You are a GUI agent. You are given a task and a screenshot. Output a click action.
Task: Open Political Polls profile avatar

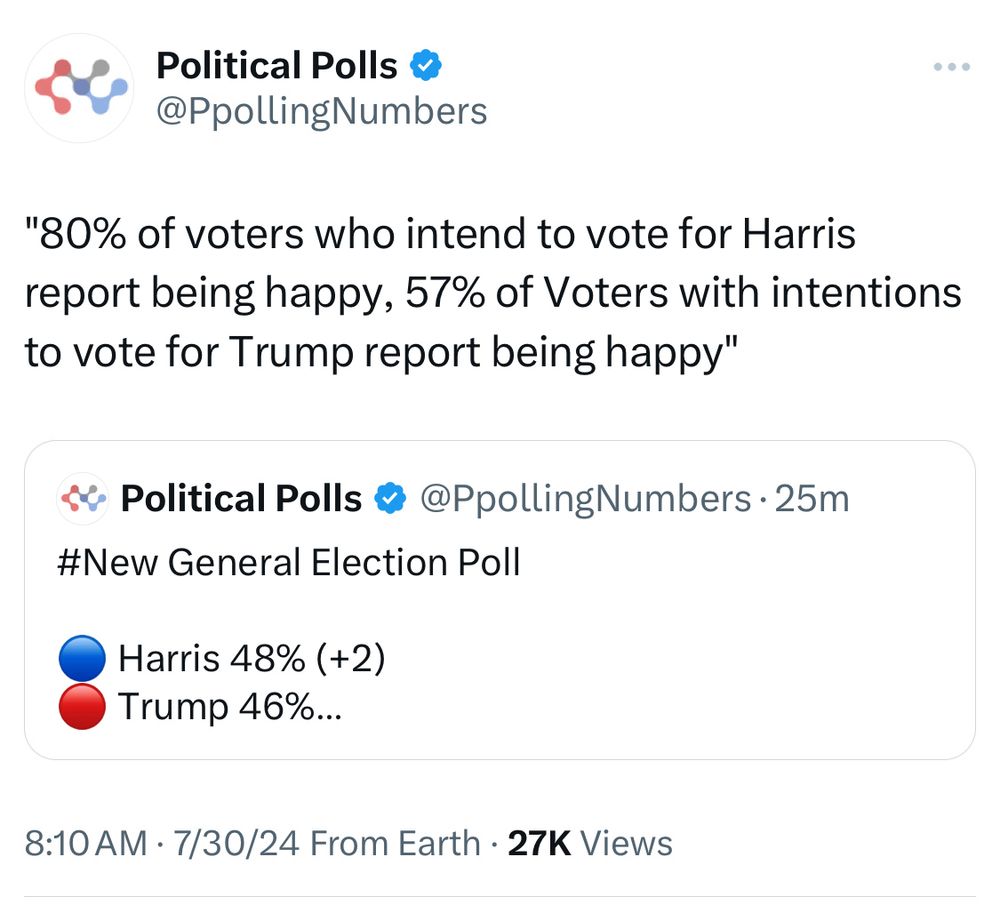coord(79,88)
